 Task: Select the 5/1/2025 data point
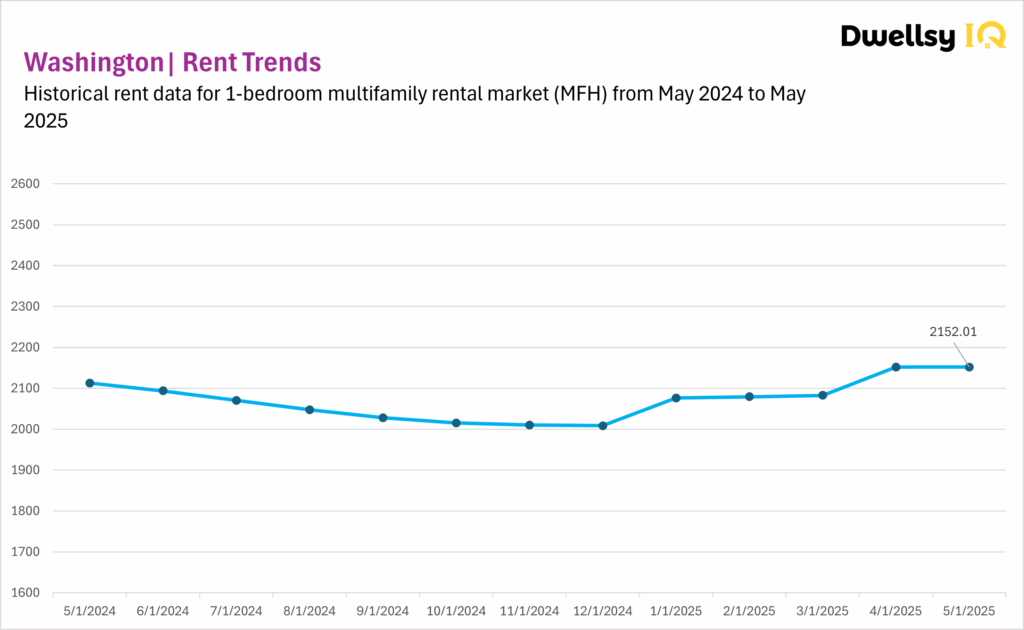pos(969,367)
